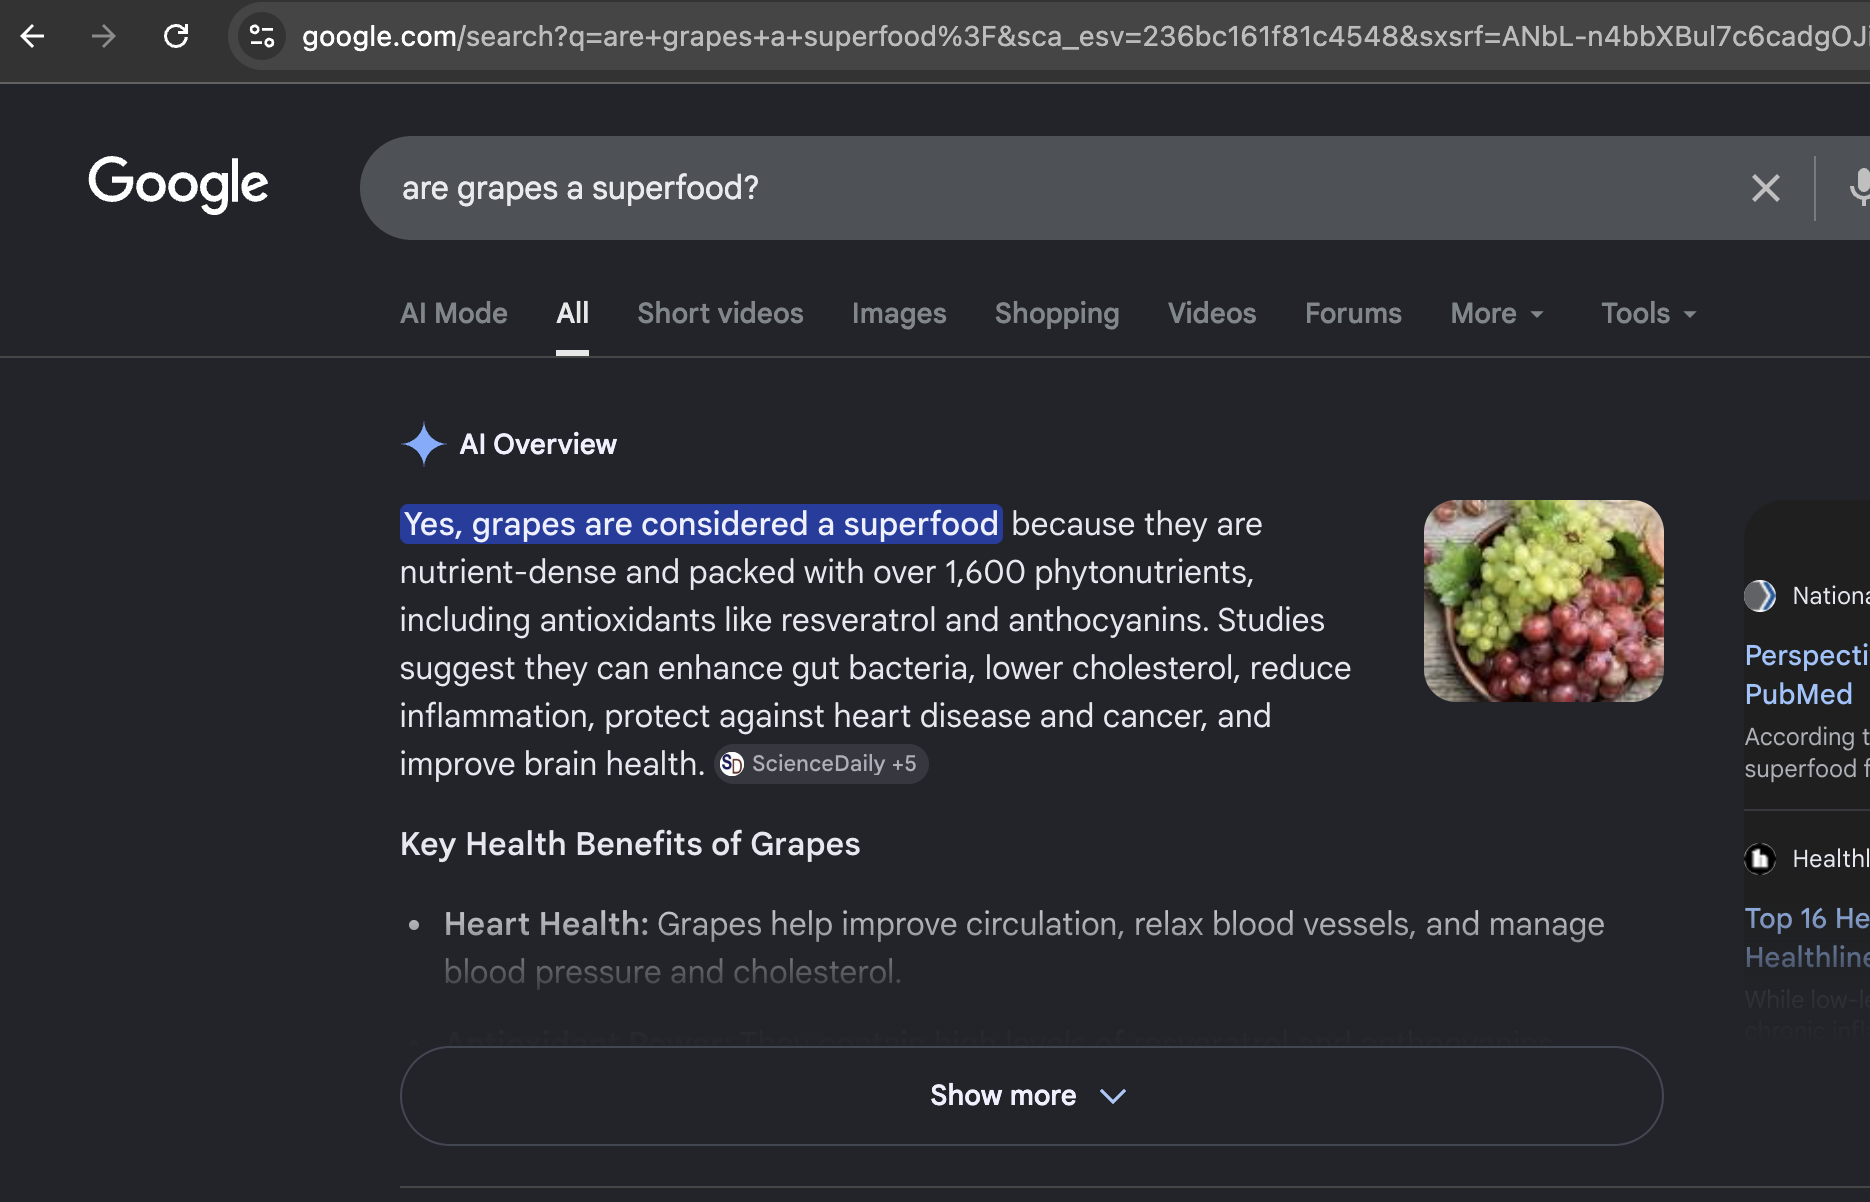This screenshot has height=1202, width=1870.
Task: Switch to the Short videos tab
Action: [720, 314]
